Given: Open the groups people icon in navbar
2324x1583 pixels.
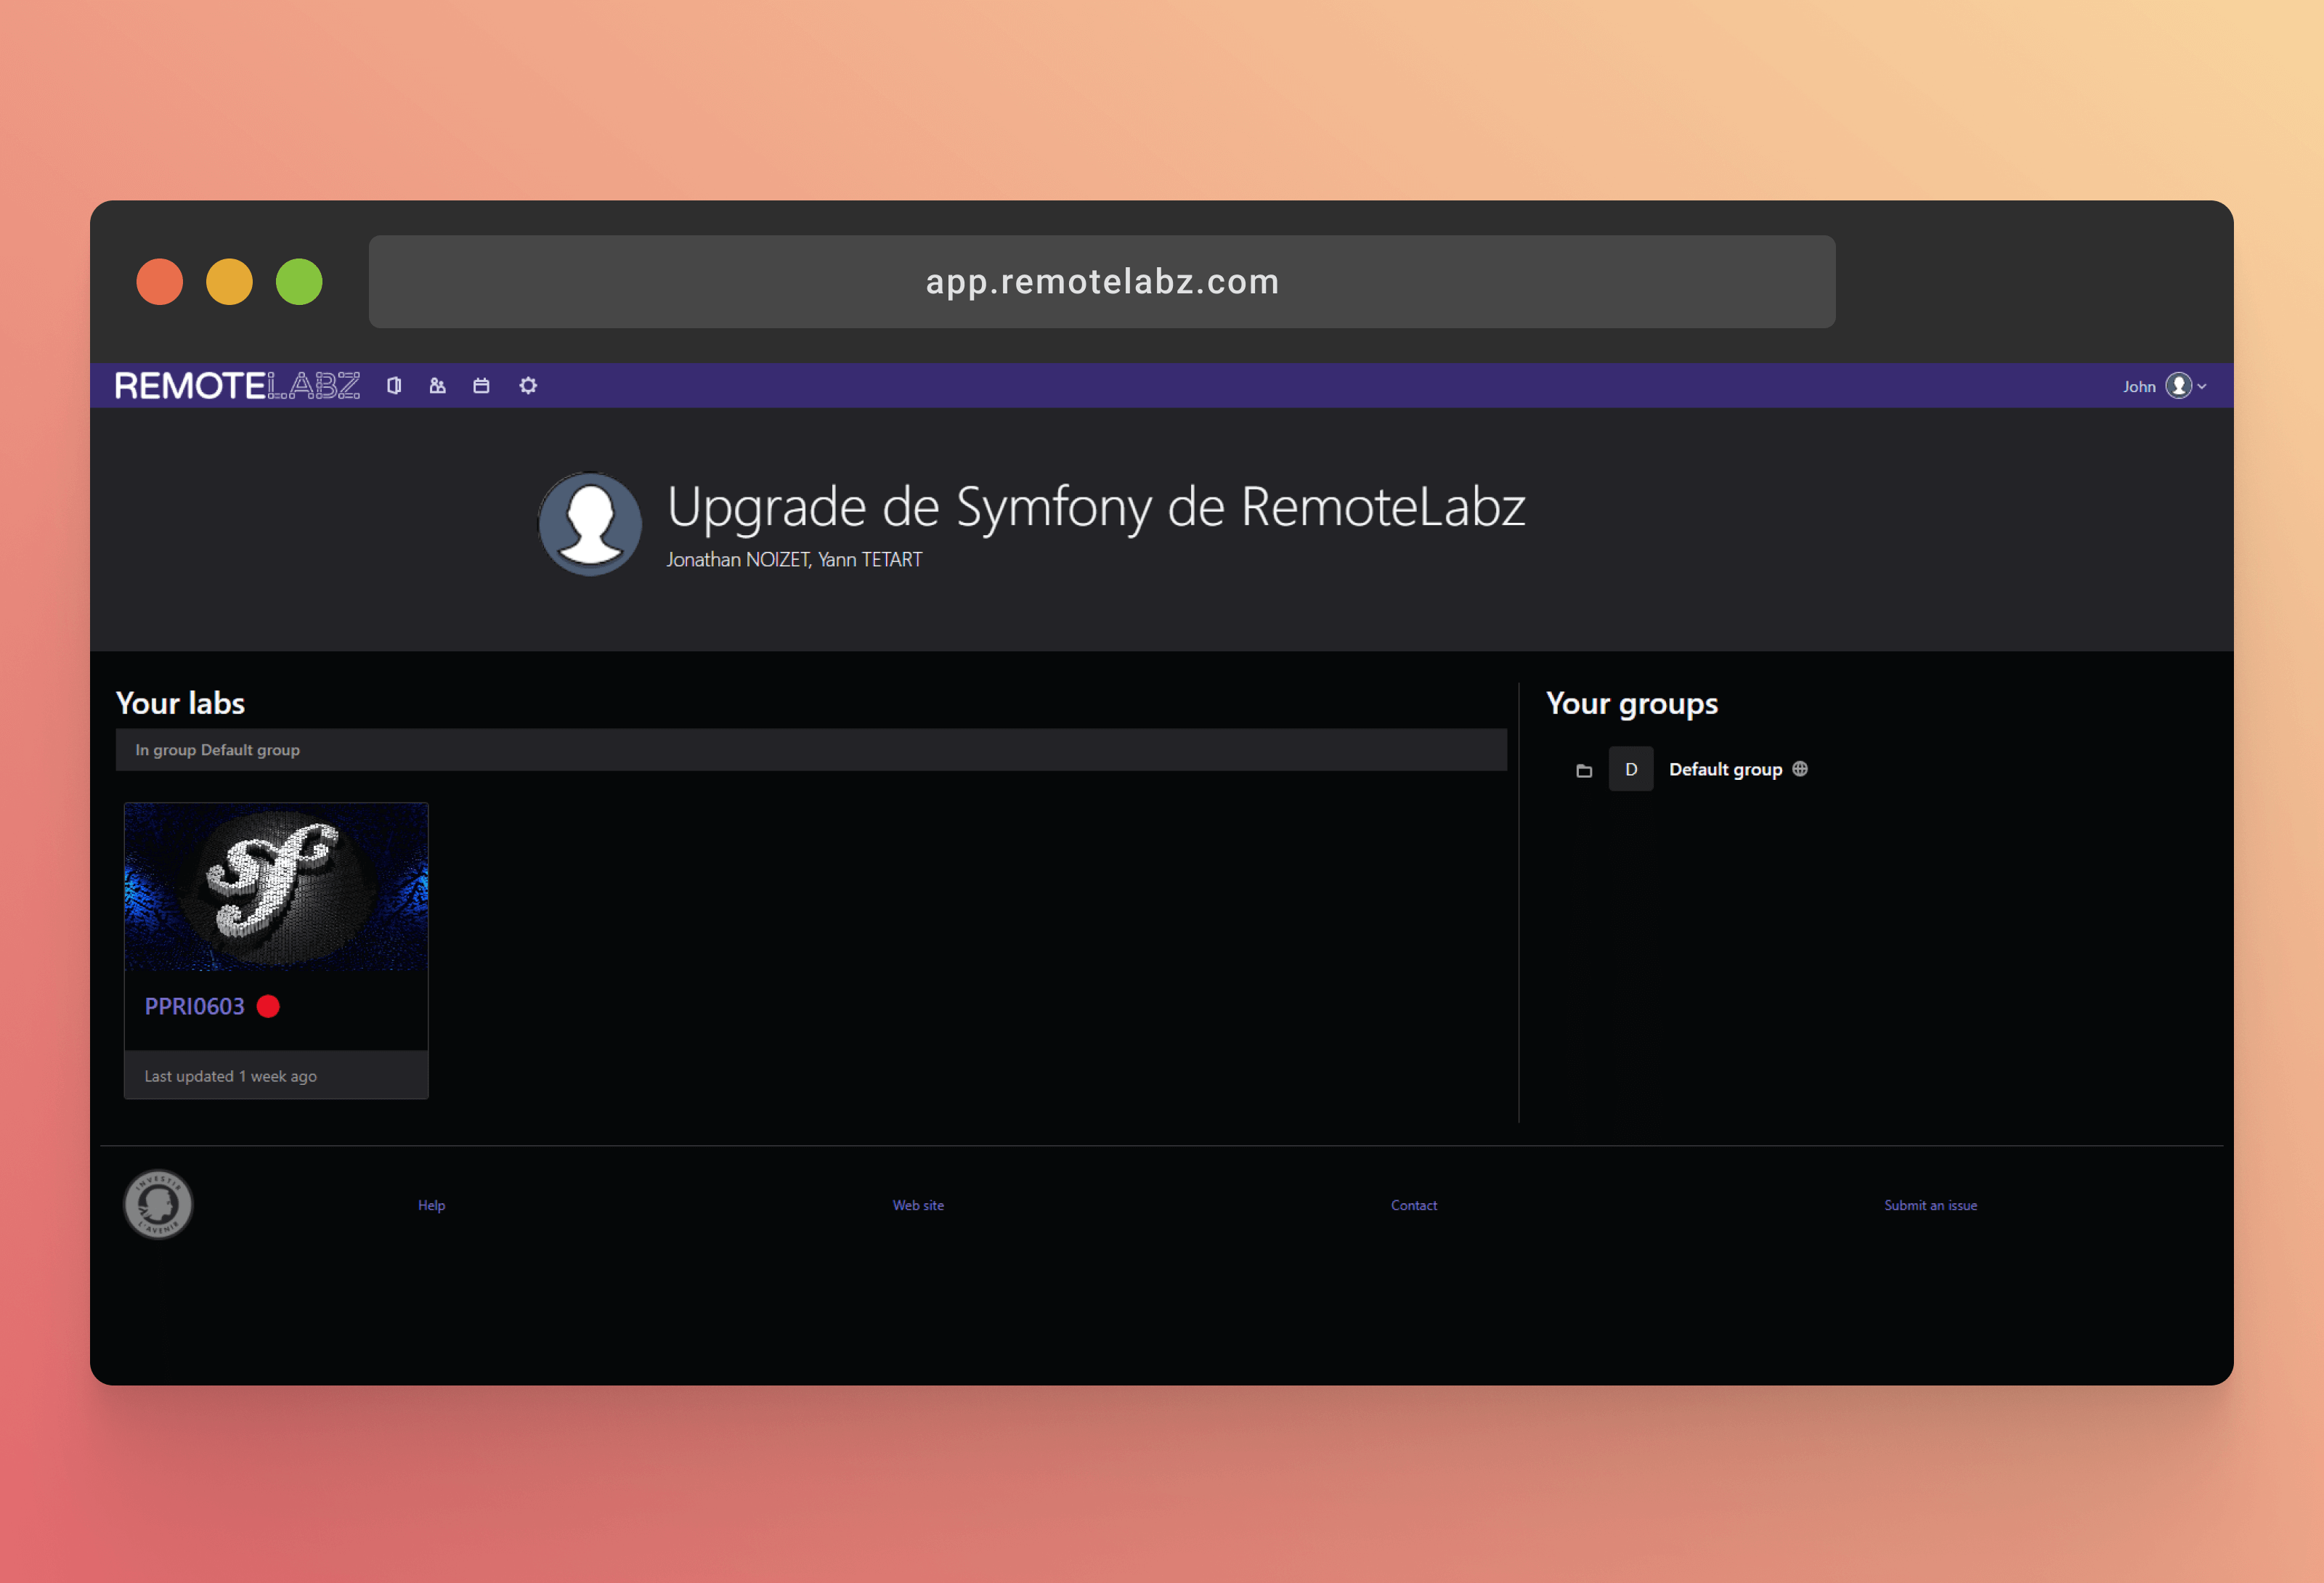Looking at the screenshot, I should click(x=437, y=386).
